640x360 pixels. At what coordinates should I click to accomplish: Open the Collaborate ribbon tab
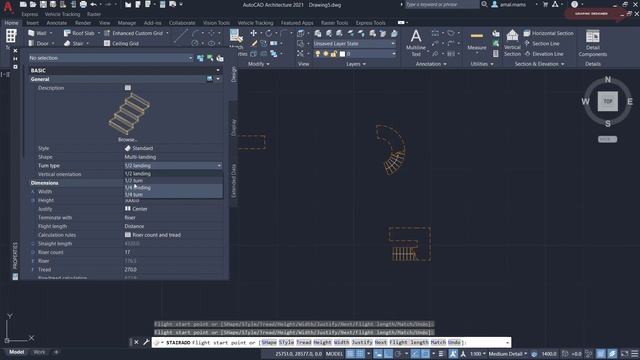(182, 23)
